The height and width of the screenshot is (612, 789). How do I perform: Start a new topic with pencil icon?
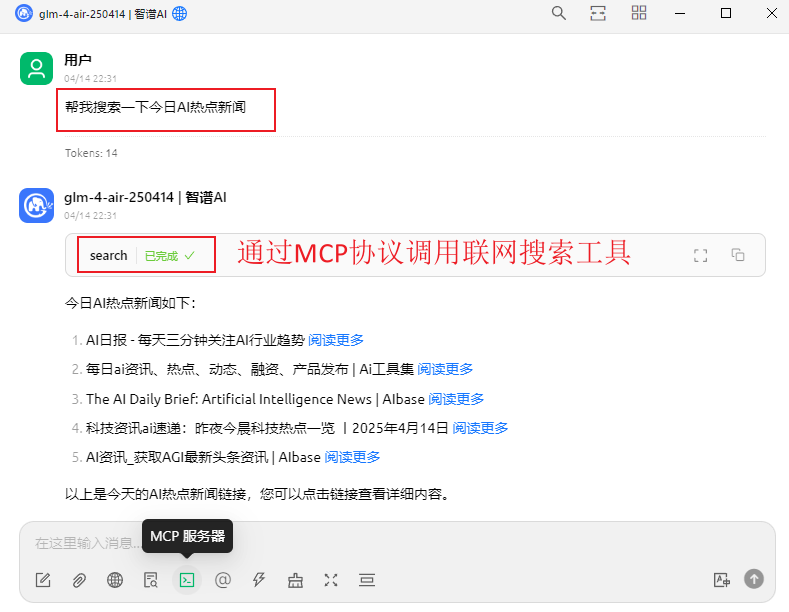point(43,580)
